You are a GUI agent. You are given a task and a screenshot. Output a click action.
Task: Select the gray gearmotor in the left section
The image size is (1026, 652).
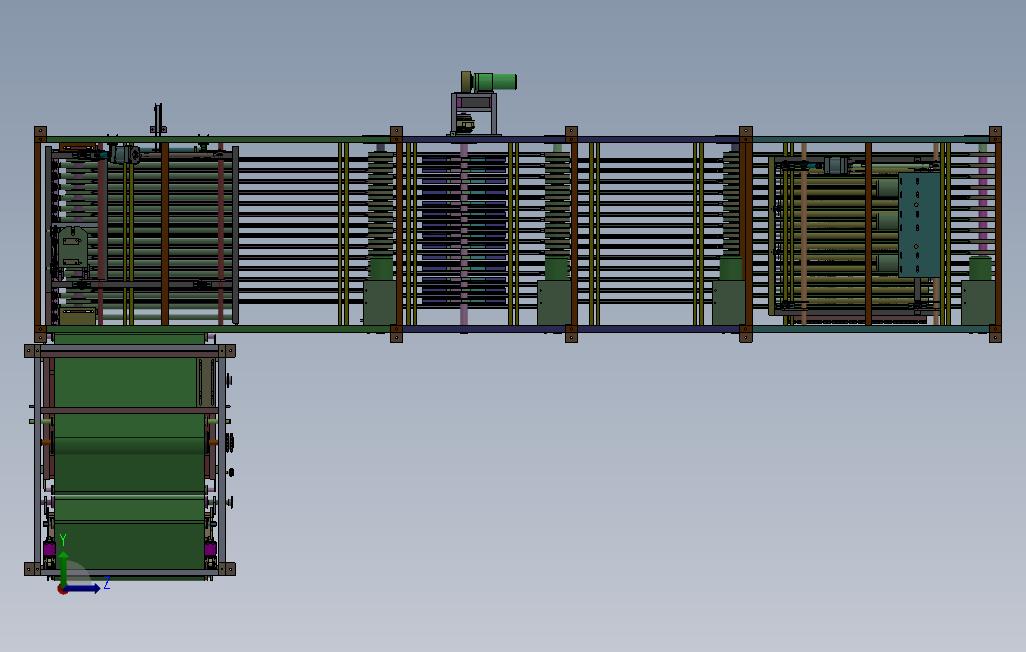124,154
